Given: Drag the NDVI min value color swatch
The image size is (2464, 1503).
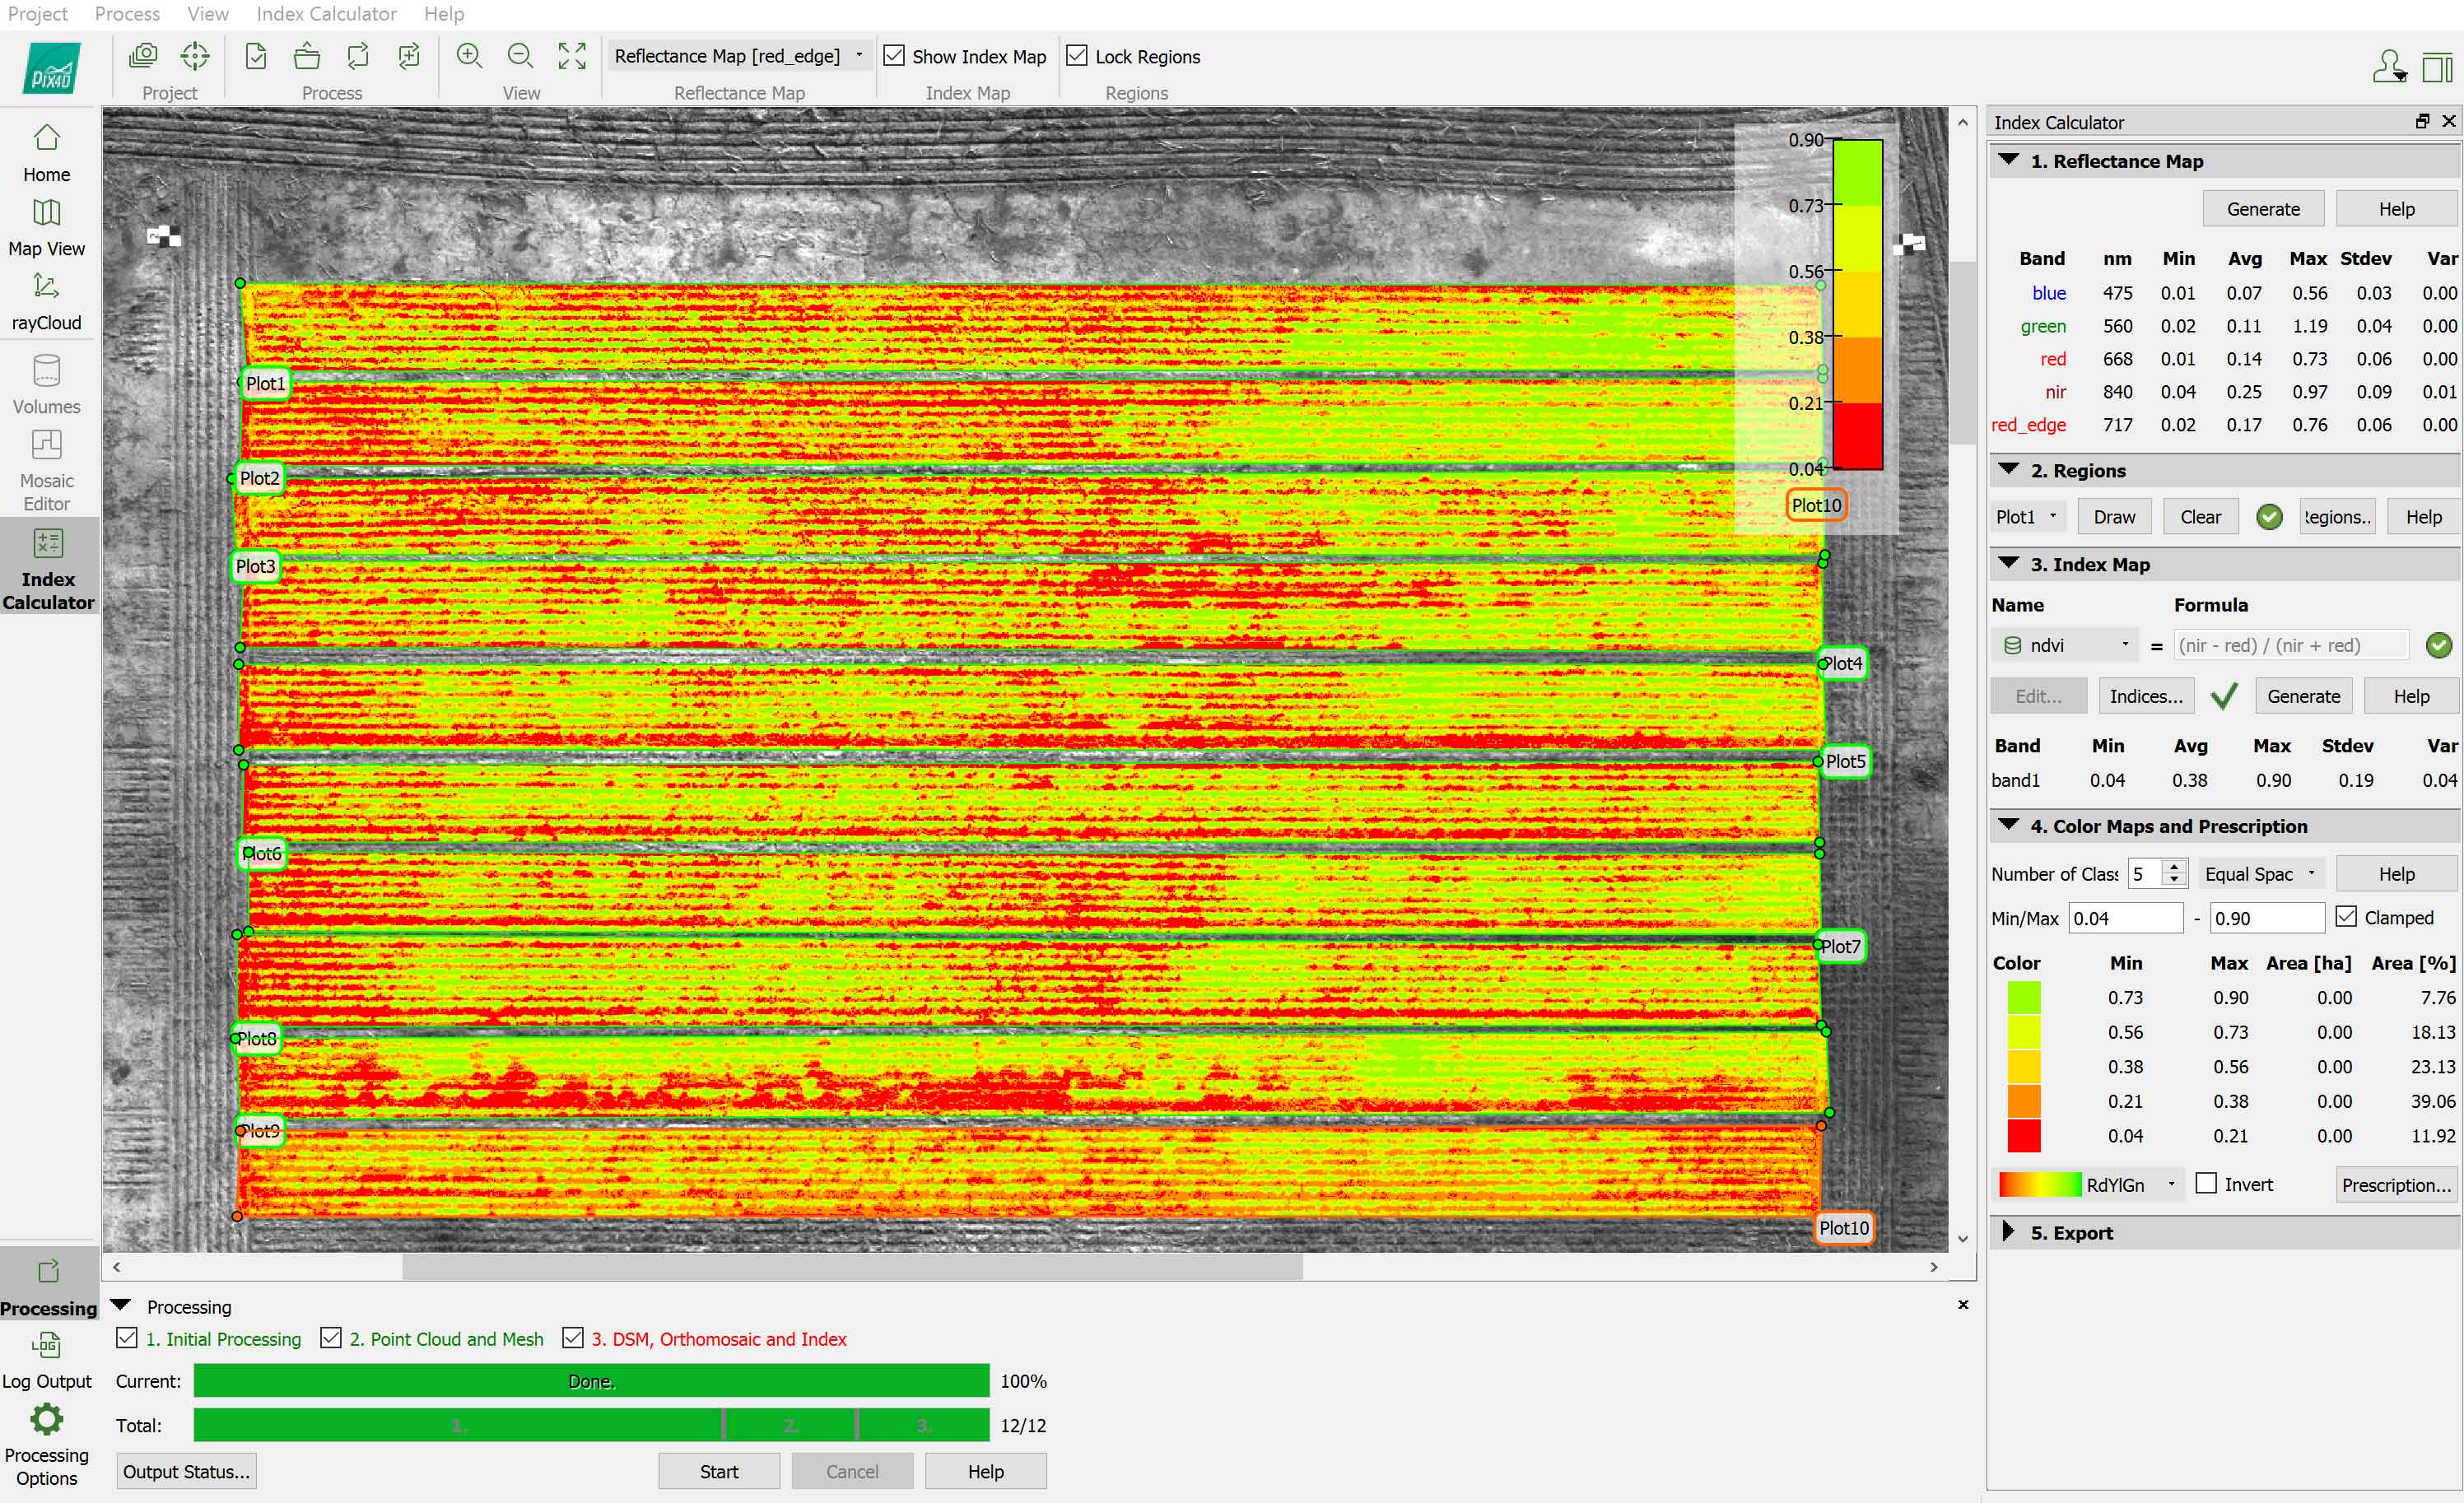Looking at the screenshot, I should click(2020, 1142).
